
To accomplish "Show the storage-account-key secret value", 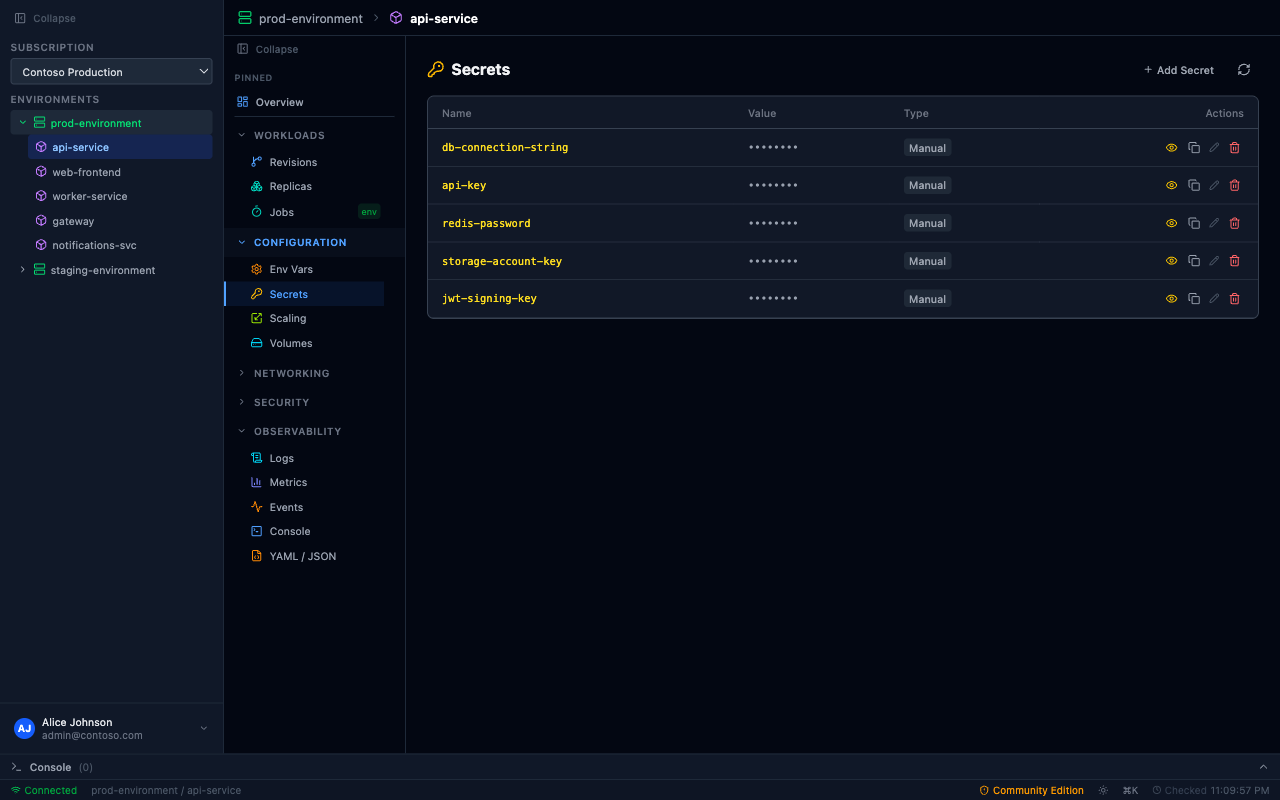I will (x=1171, y=261).
